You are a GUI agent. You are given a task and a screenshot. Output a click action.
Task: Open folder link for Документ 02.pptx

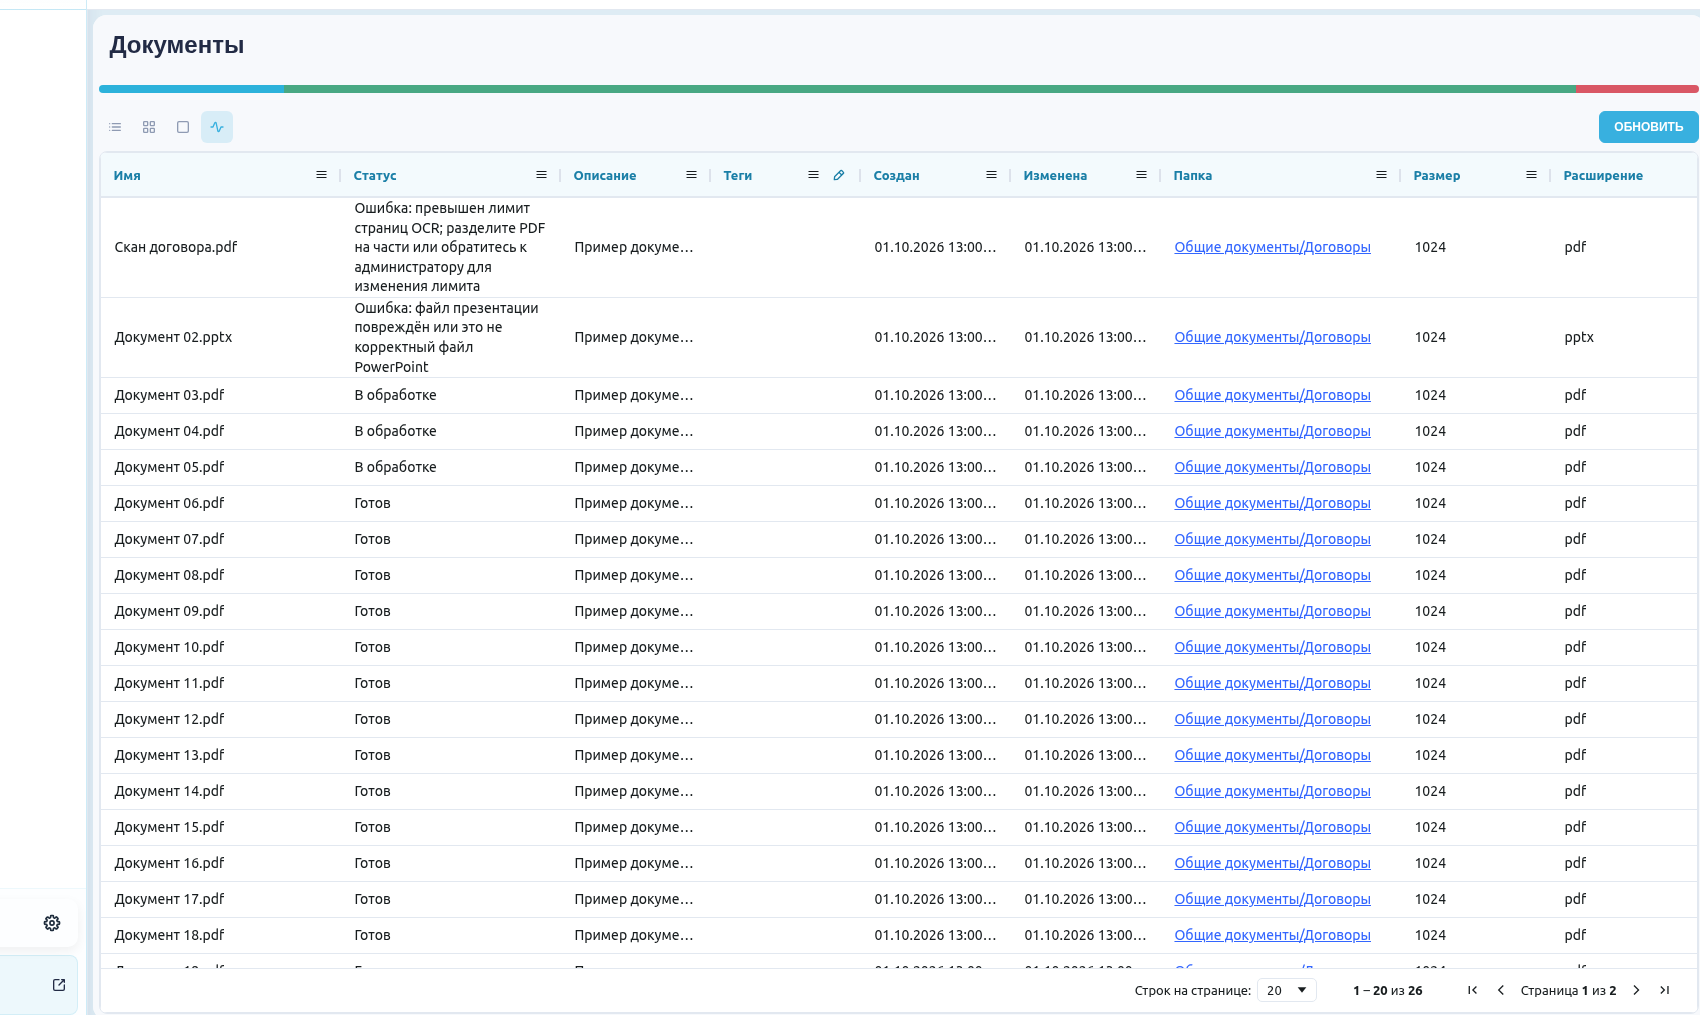point(1272,337)
